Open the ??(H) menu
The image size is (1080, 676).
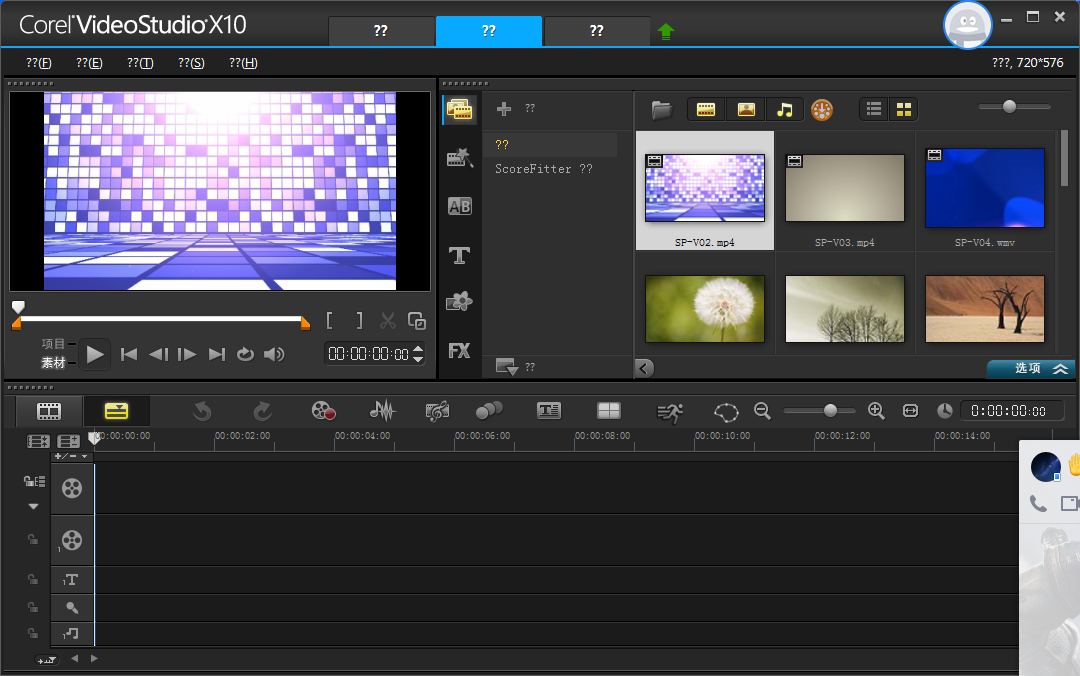tap(243, 63)
